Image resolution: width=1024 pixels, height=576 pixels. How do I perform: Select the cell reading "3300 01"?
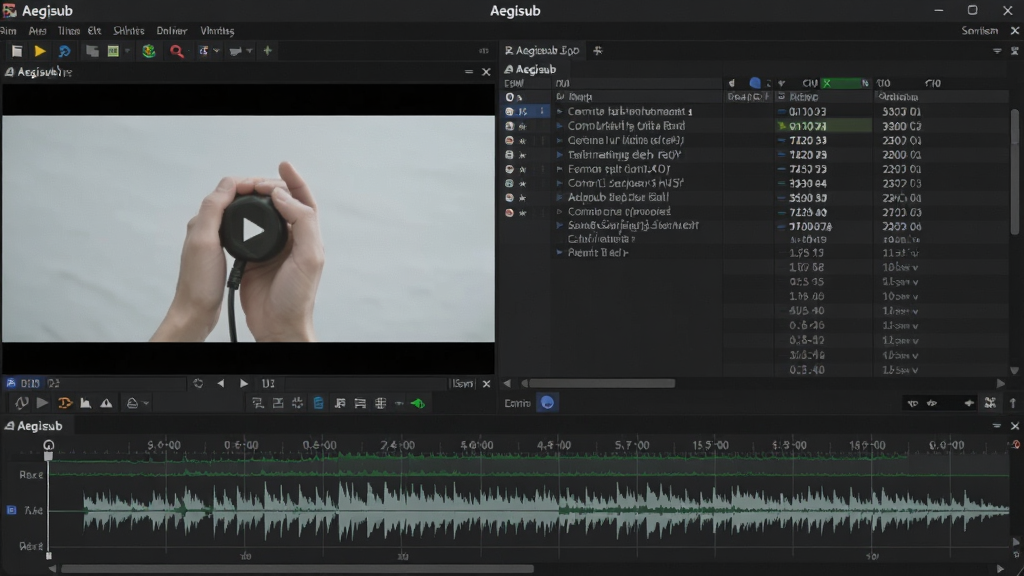click(901, 112)
